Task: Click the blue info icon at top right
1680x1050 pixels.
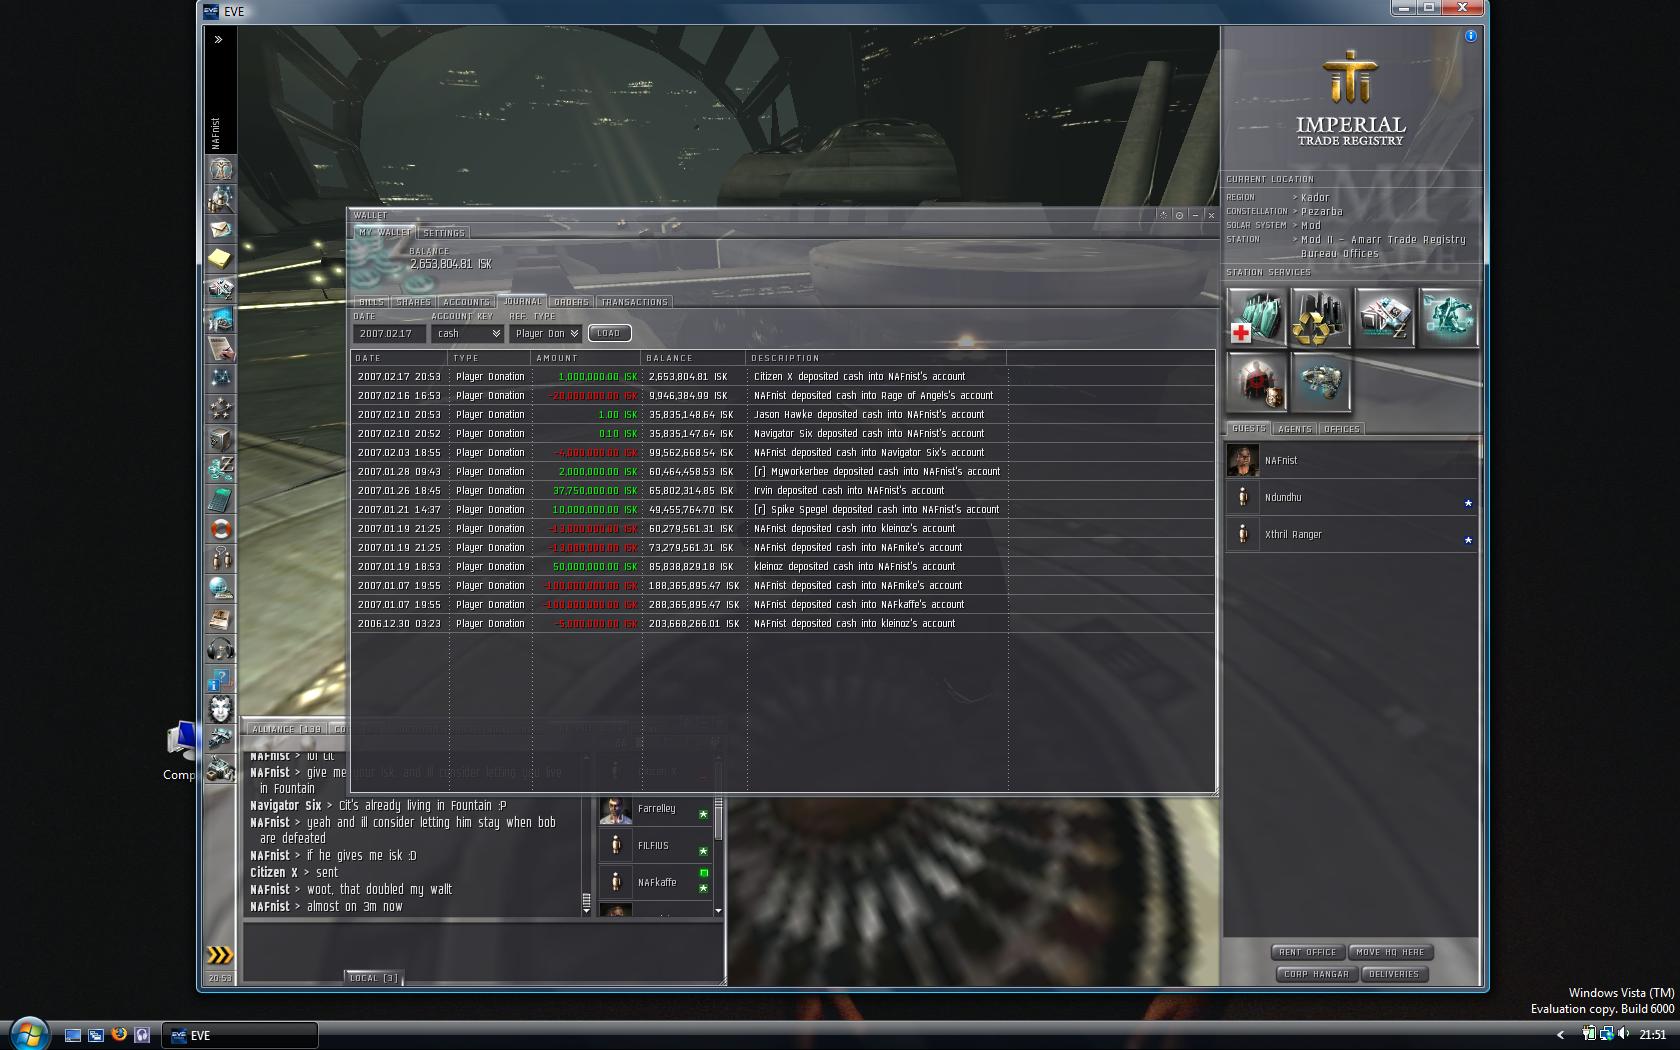Action: point(1470,36)
